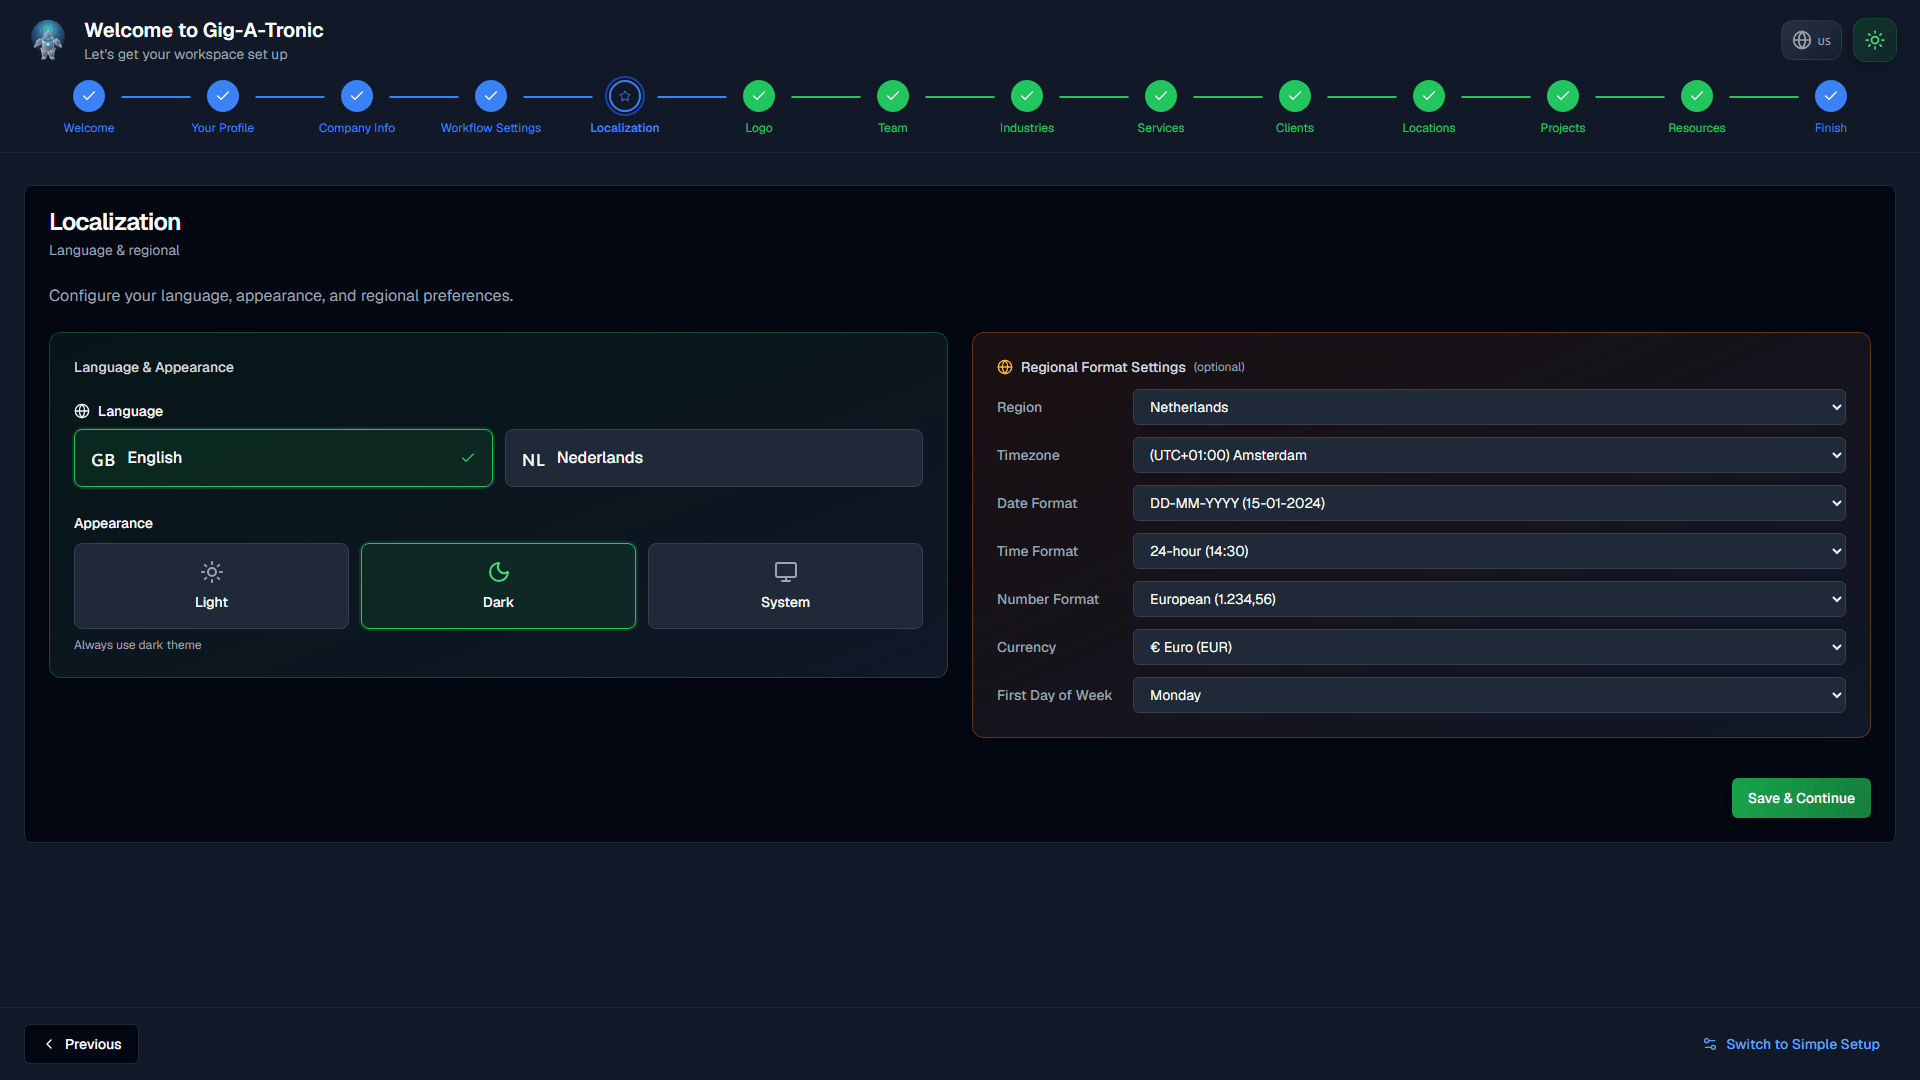Click the "Regional Format Settings" heading text

(x=1103, y=367)
